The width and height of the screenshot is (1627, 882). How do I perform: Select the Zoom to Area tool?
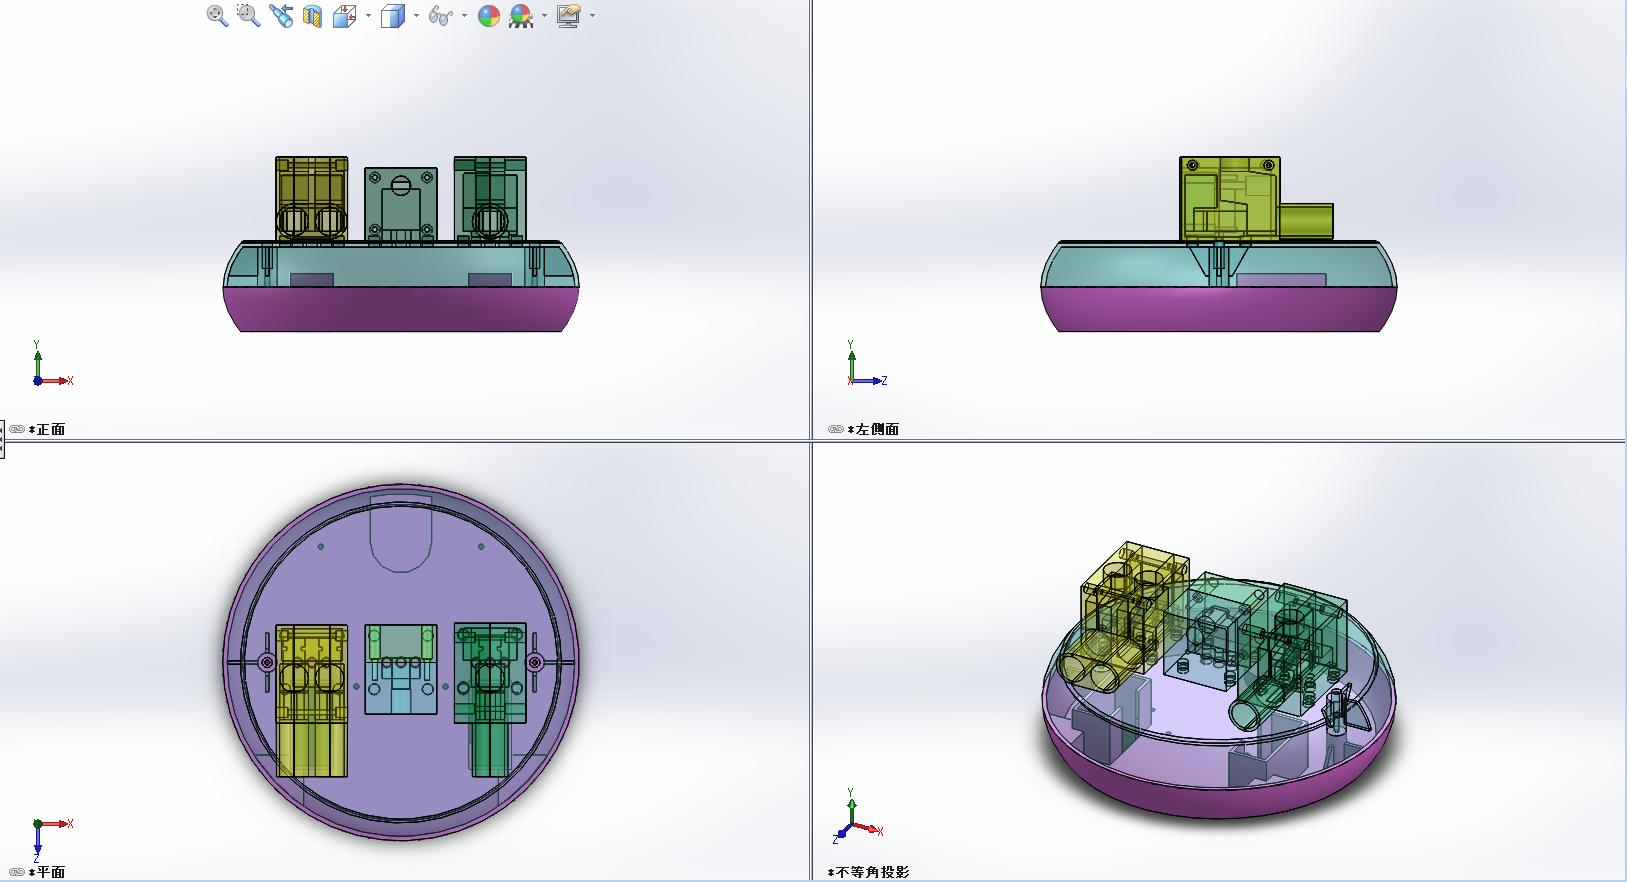coord(248,16)
